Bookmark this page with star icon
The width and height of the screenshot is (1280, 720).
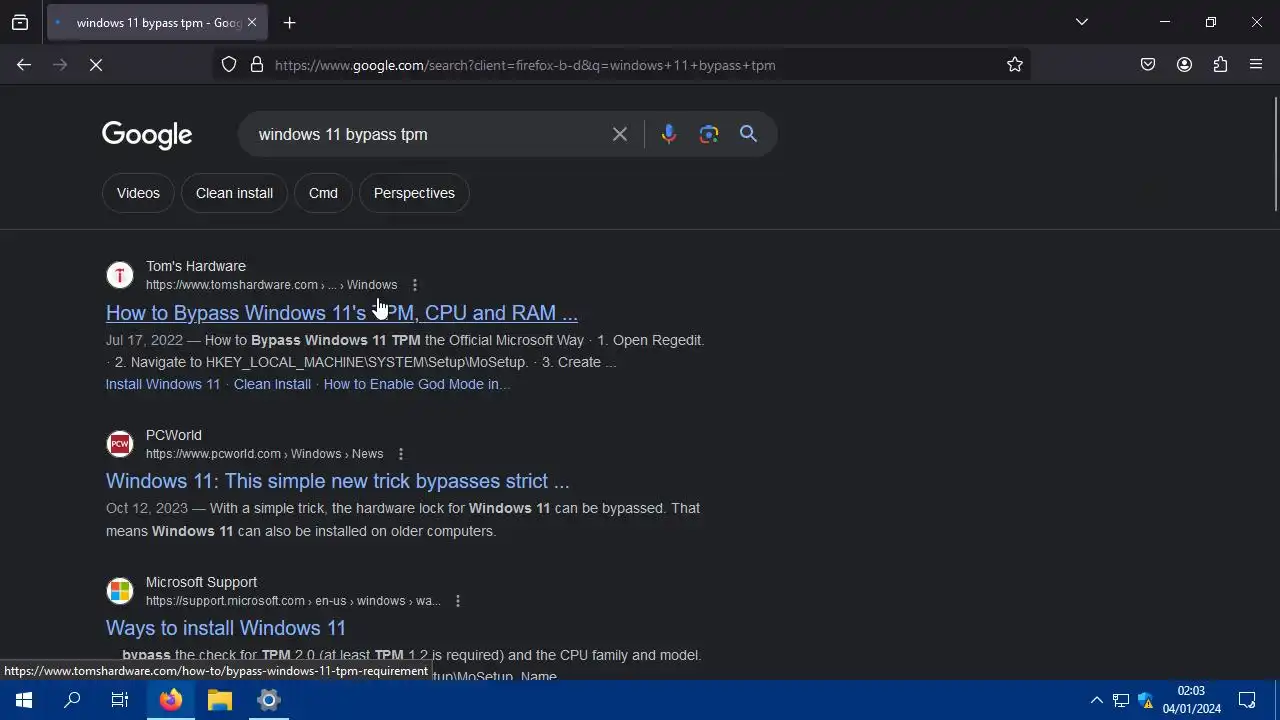click(1015, 65)
